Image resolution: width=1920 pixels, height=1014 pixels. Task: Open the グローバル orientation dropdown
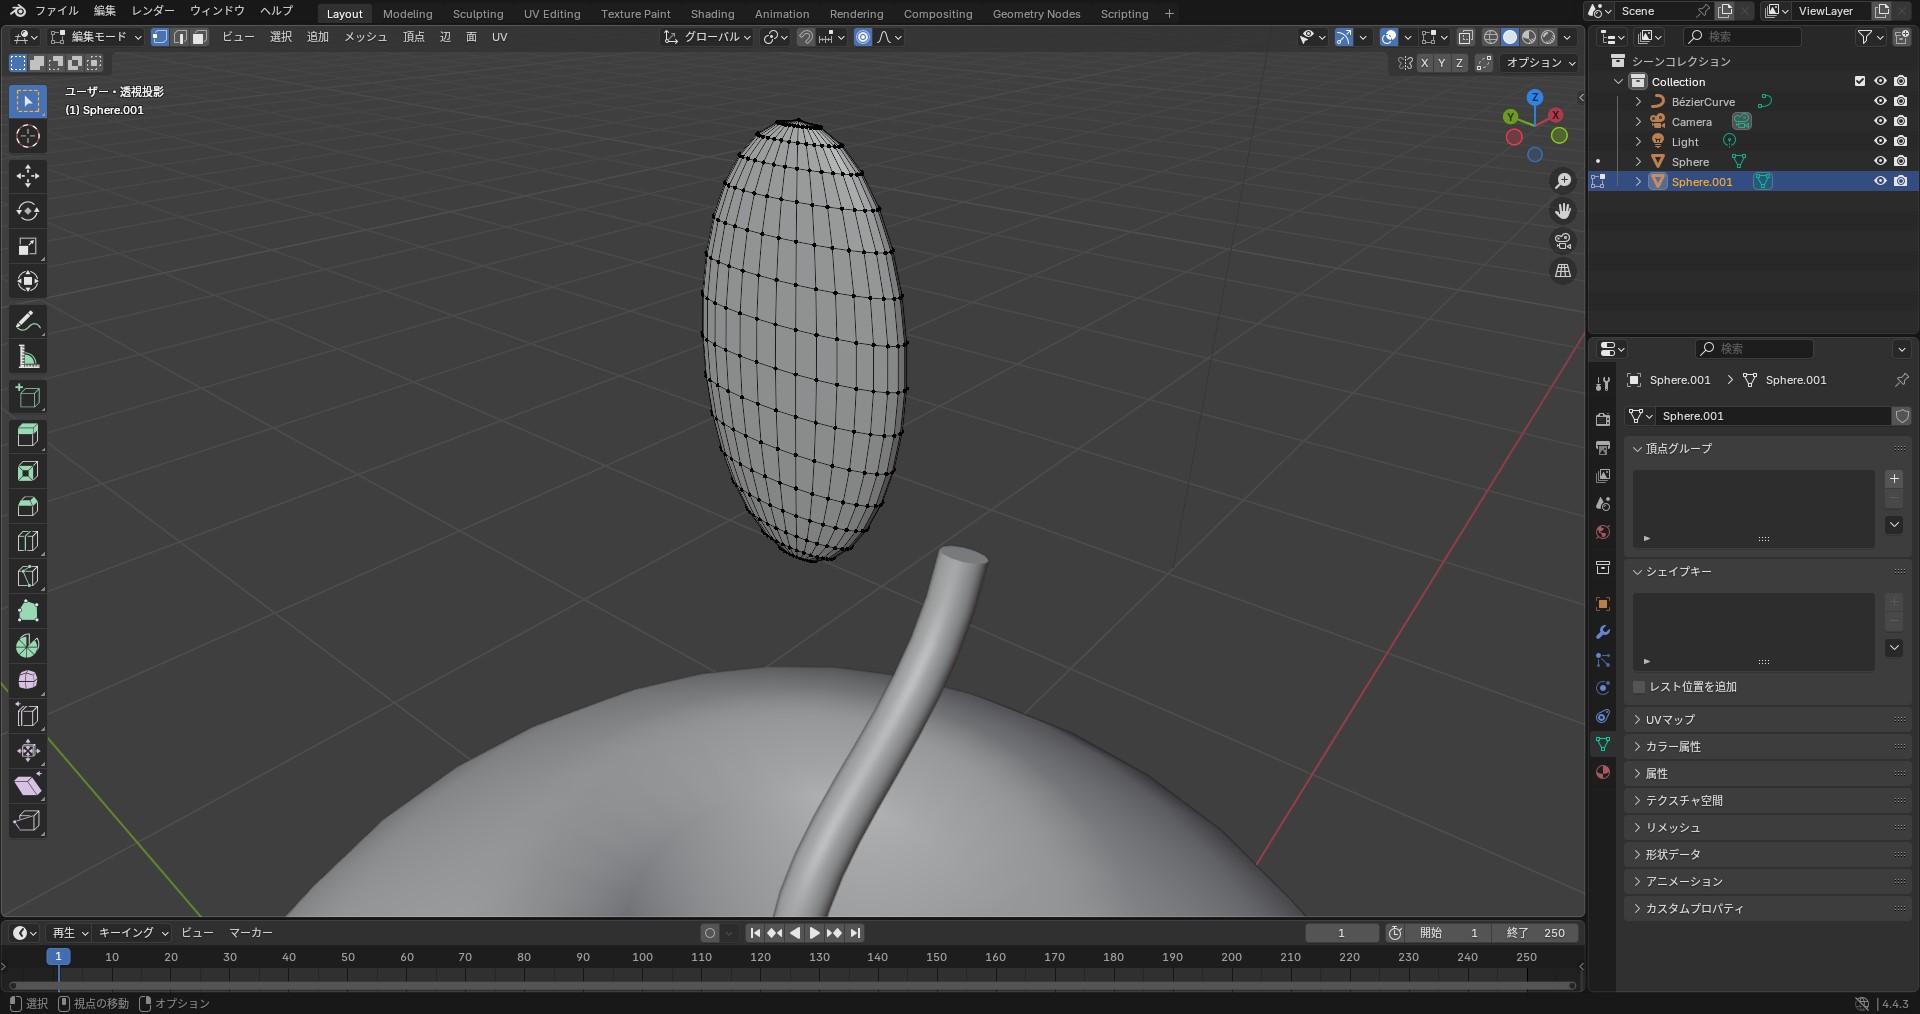(x=708, y=37)
